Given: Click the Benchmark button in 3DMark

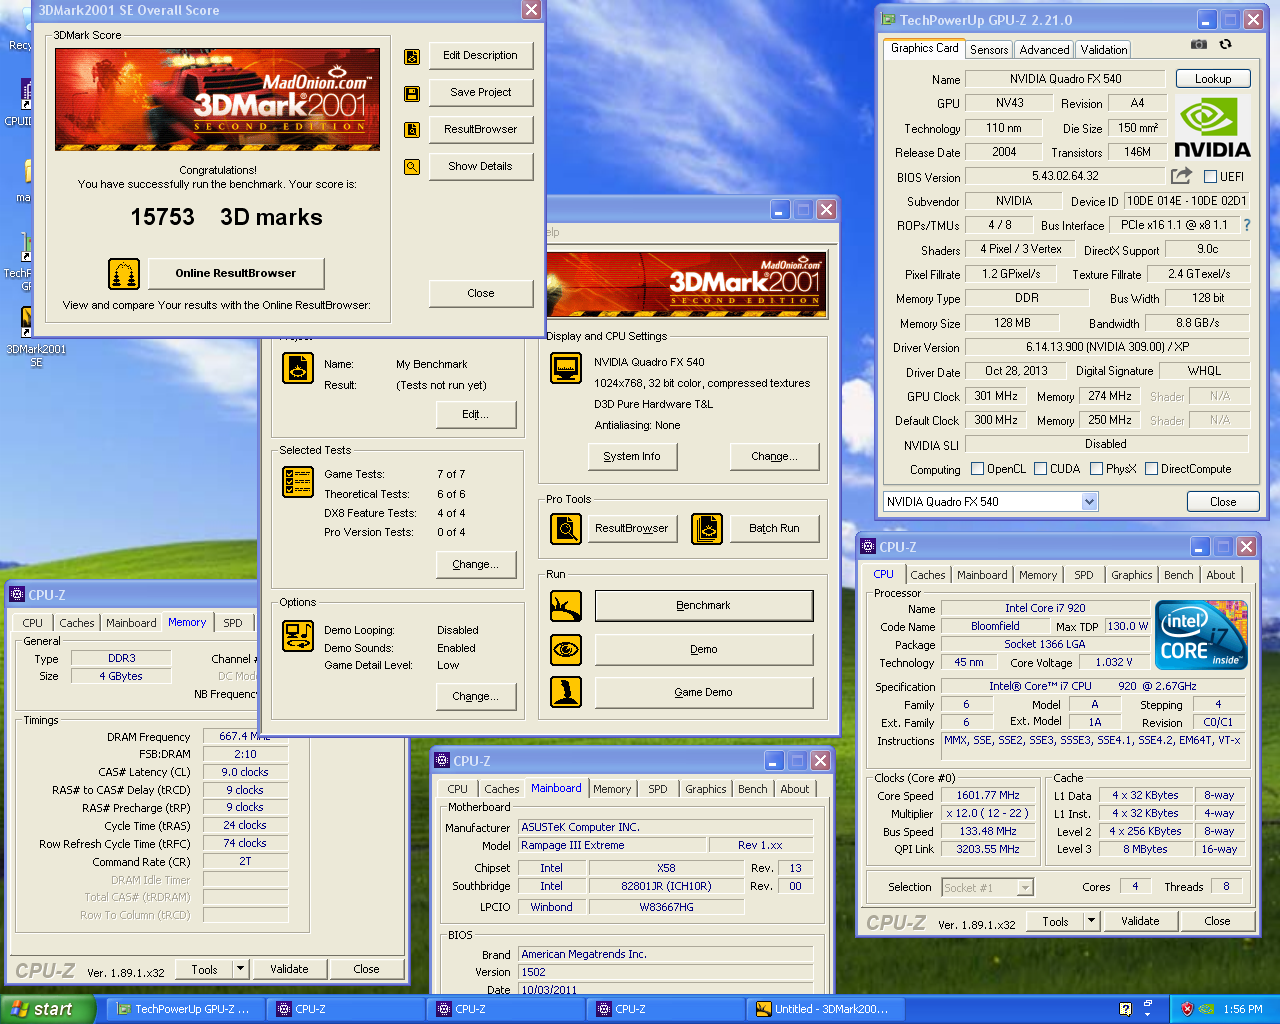Looking at the screenshot, I should [x=704, y=605].
